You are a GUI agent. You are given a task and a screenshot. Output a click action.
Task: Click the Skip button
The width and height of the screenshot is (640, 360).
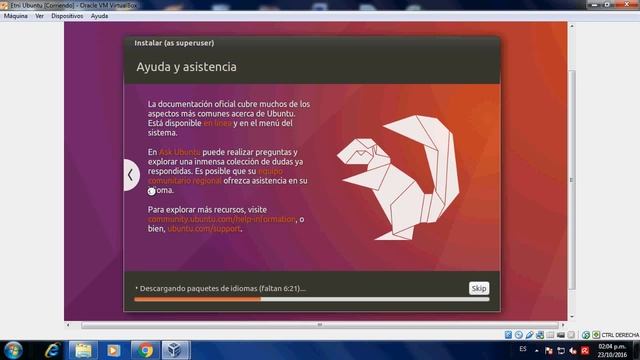[479, 288]
